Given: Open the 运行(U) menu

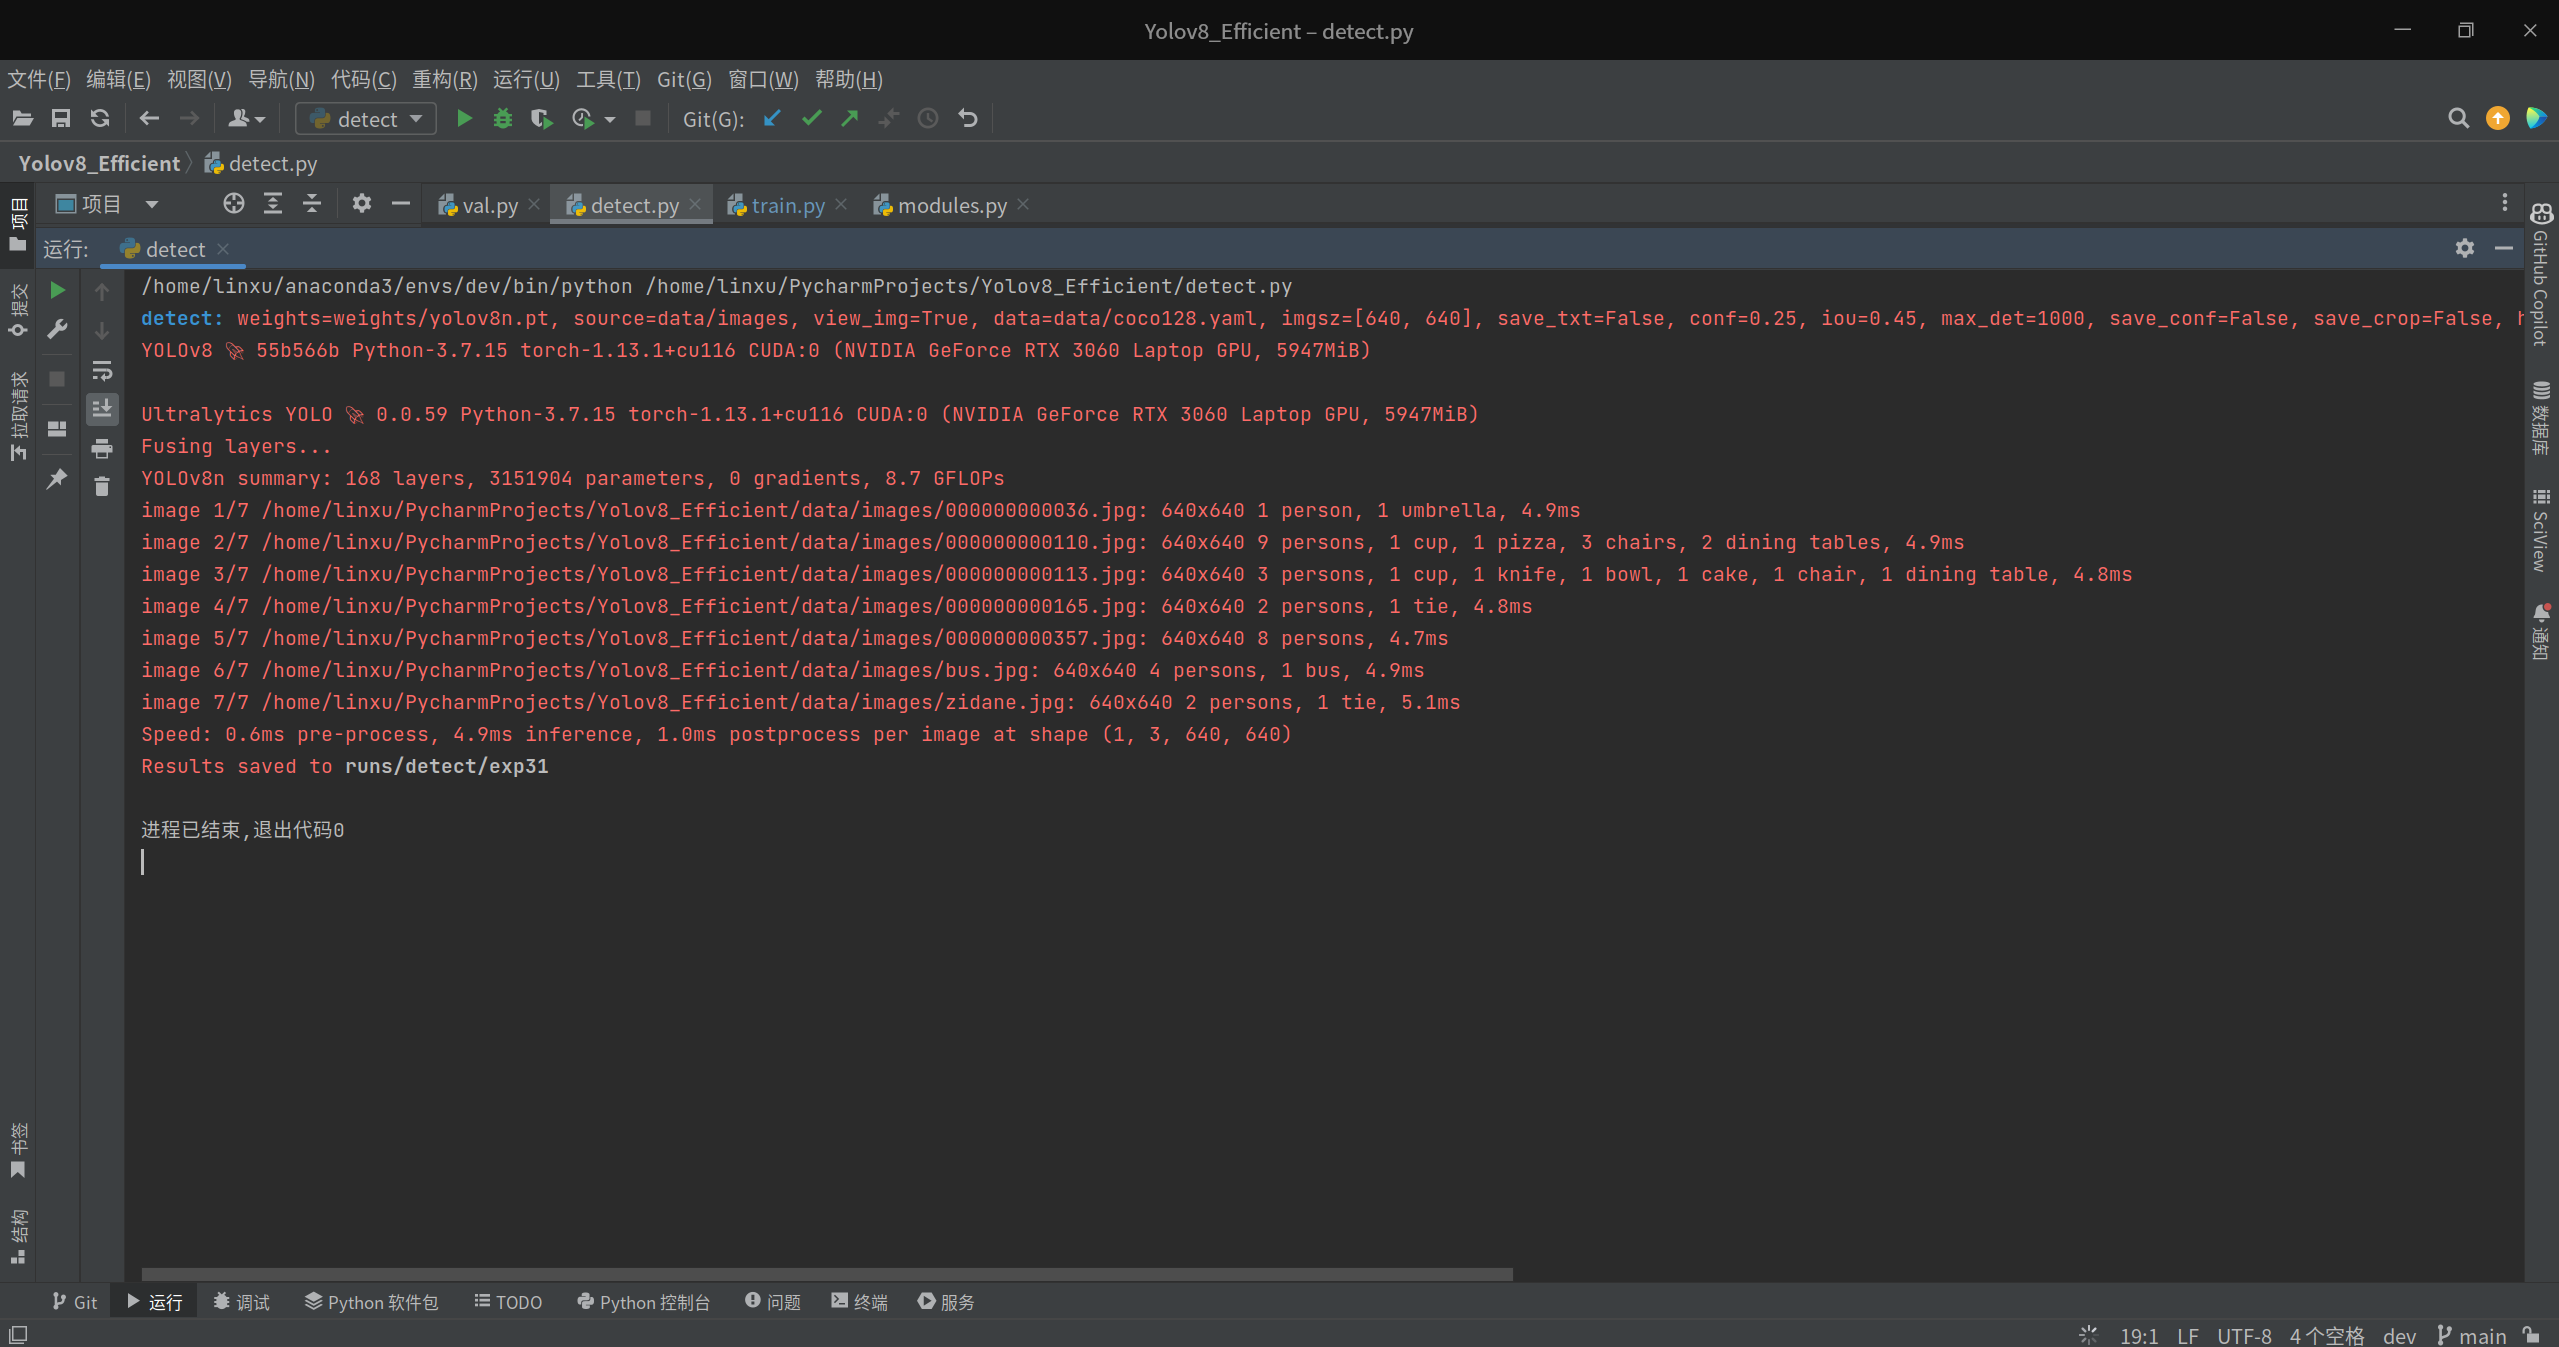Looking at the screenshot, I should coord(526,79).
